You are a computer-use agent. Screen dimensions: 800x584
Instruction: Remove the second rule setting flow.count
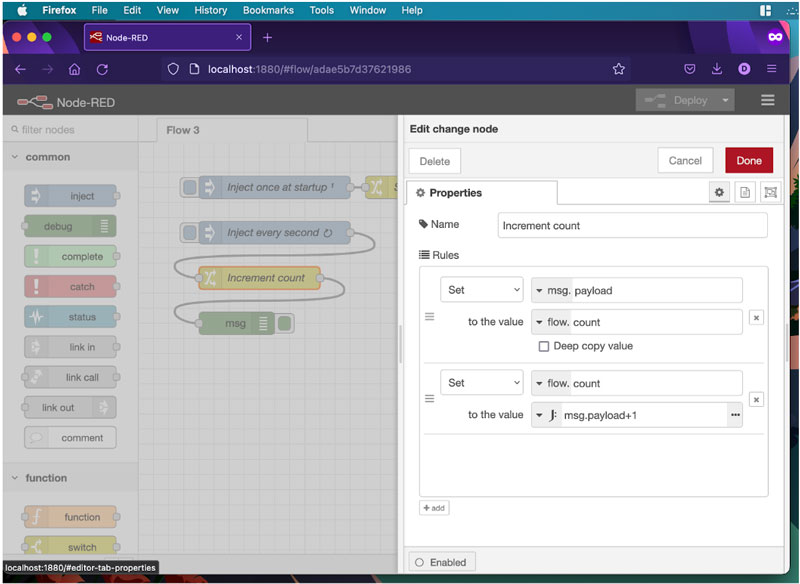click(x=756, y=399)
